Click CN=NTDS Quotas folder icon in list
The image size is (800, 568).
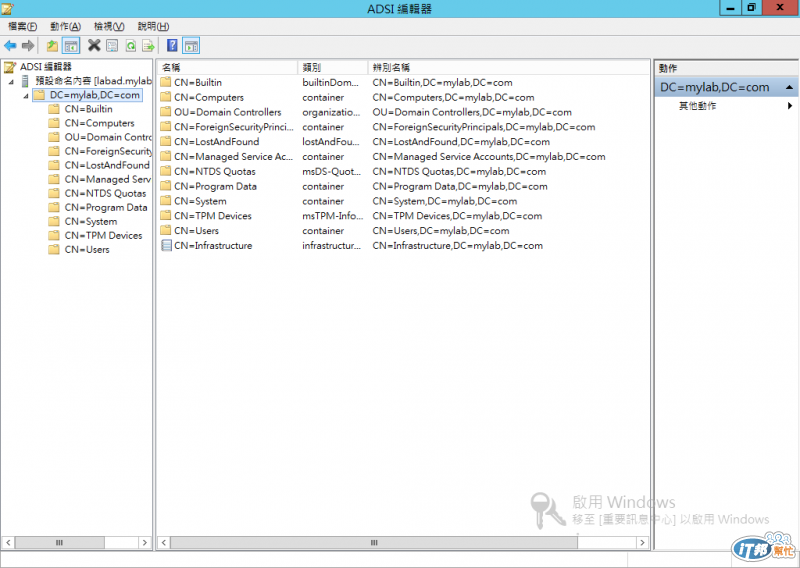coord(166,171)
